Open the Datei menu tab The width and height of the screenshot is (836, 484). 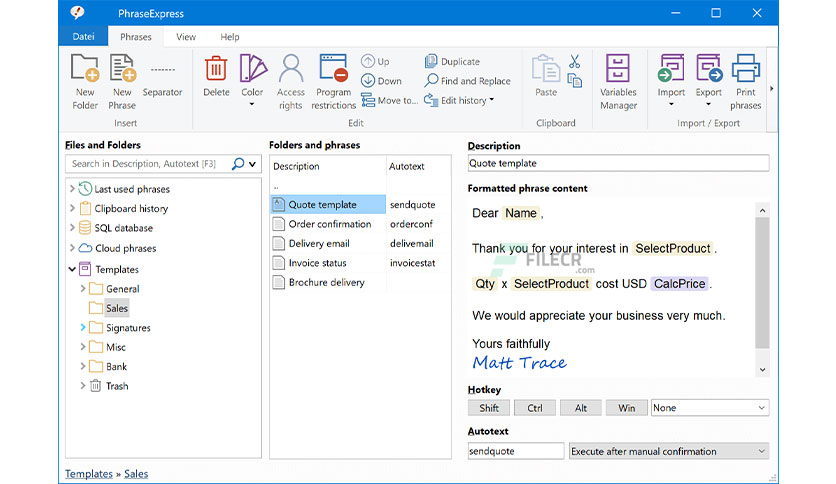84,37
